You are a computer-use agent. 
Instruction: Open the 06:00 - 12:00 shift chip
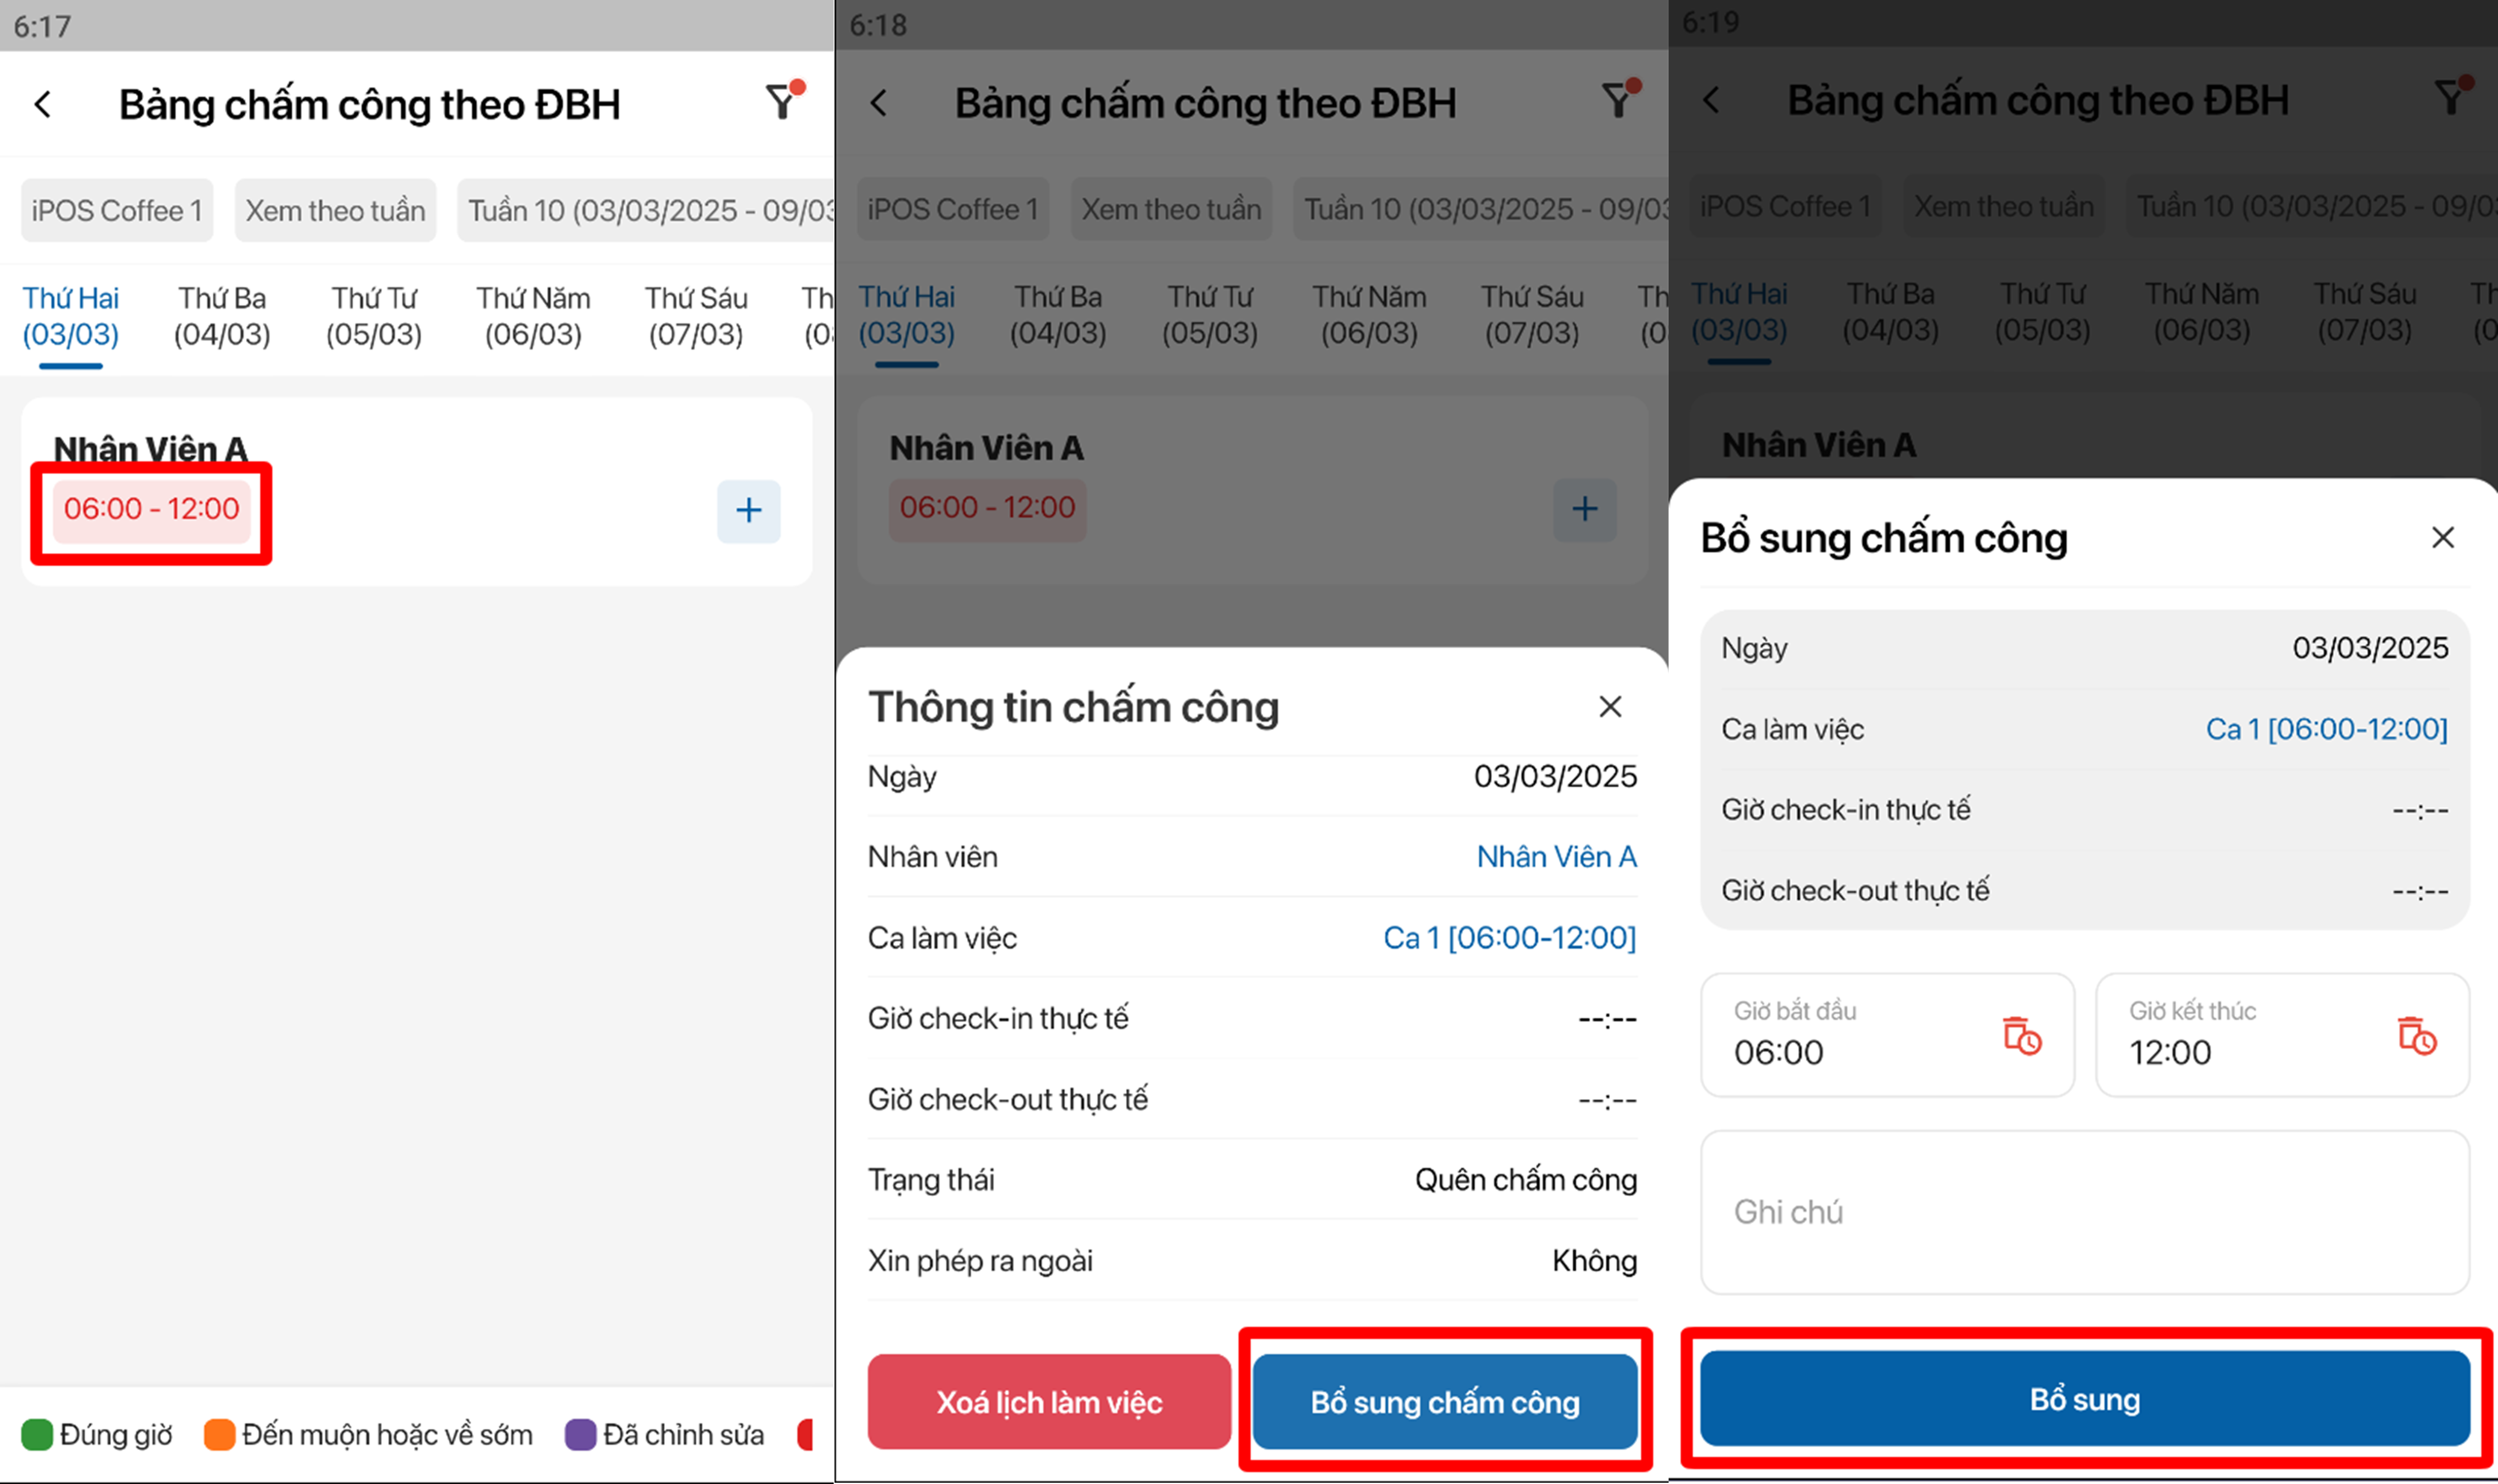[x=151, y=509]
